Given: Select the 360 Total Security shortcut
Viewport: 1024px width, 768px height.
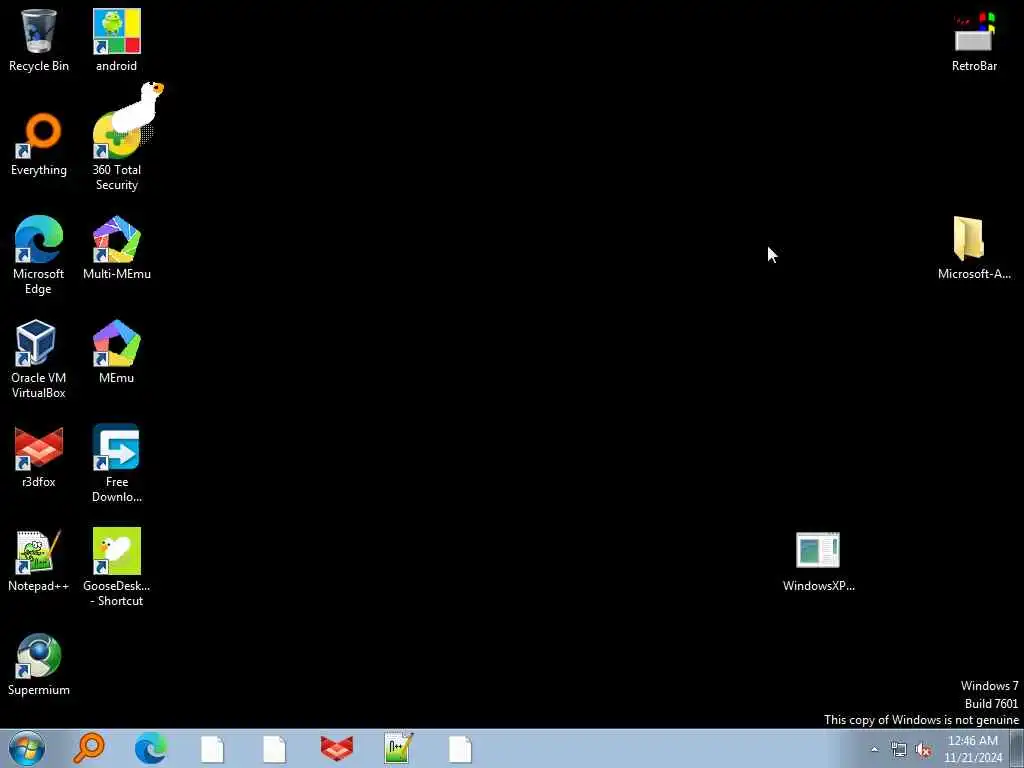Looking at the screenshot, I should point(116,152).
